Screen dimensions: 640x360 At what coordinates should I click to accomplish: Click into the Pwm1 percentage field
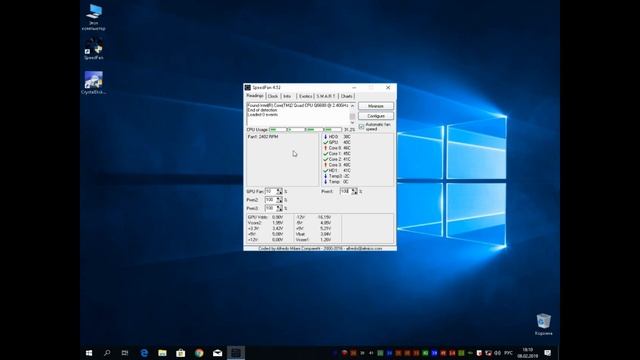[346, 191]
